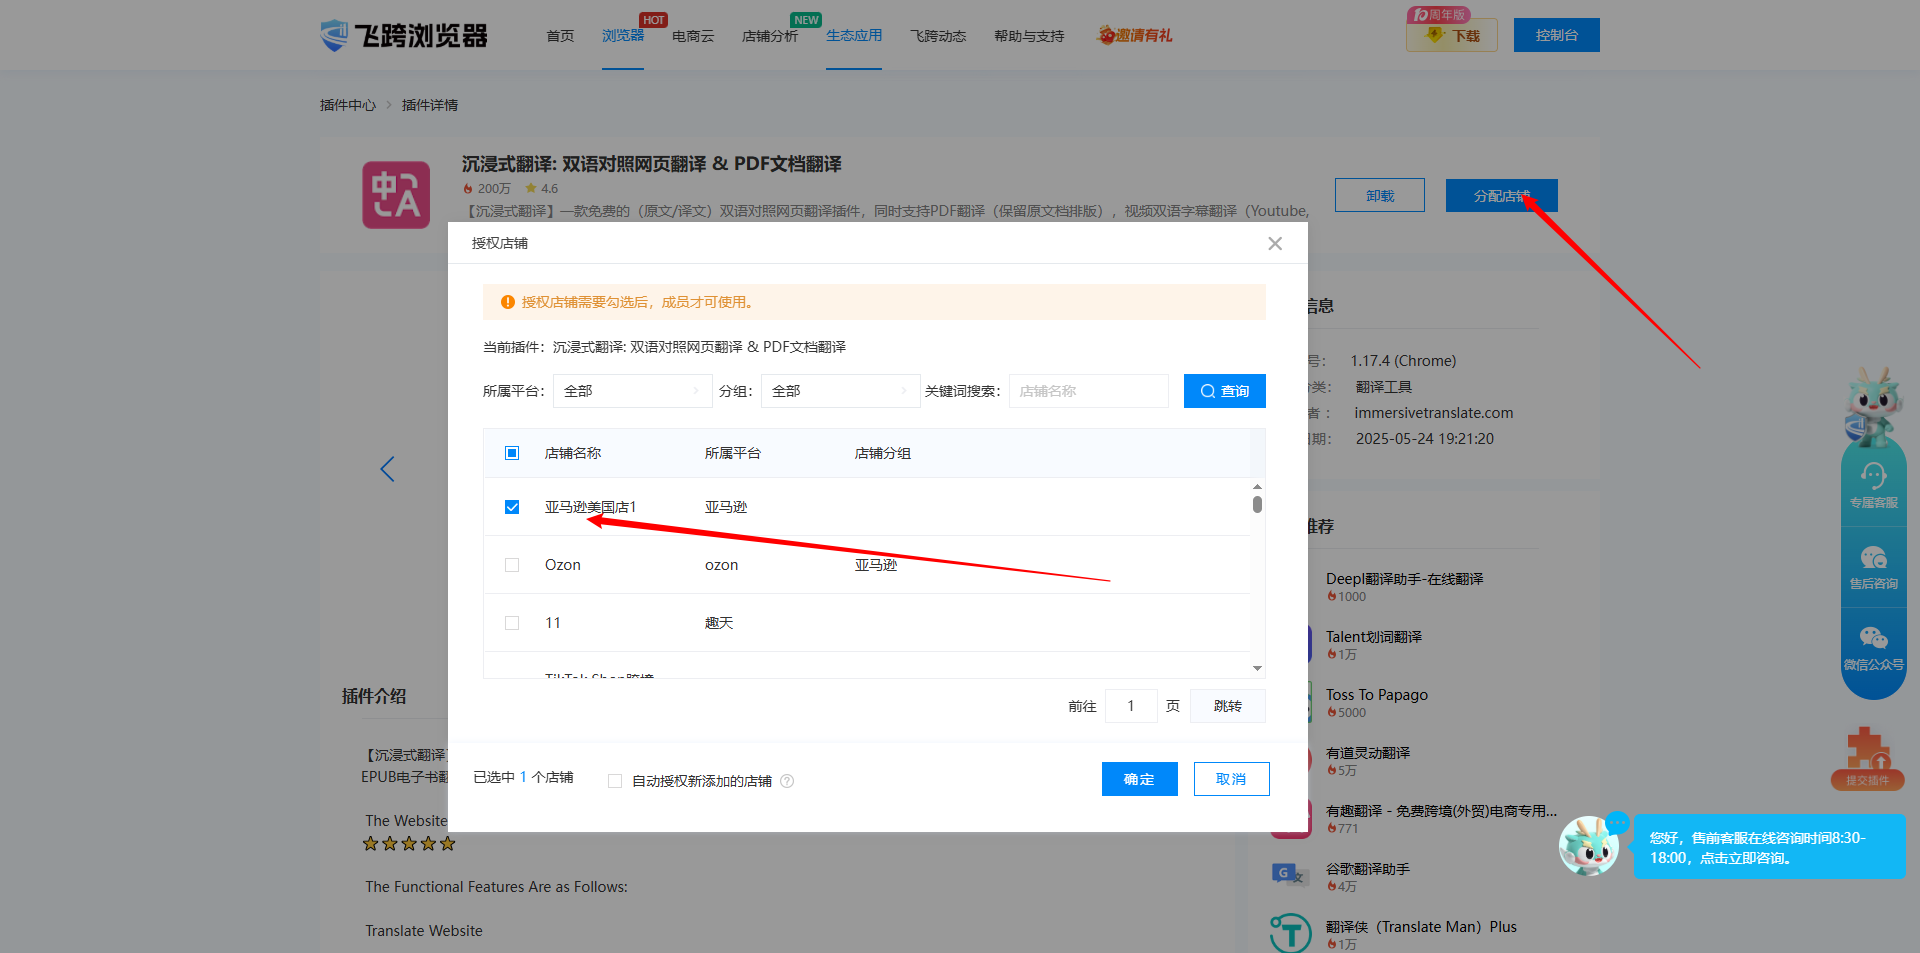Expand the 所属平台 dropdown
Viewport: 1920px width, 953px height.
pyautogui.click(x=631, y=391)
